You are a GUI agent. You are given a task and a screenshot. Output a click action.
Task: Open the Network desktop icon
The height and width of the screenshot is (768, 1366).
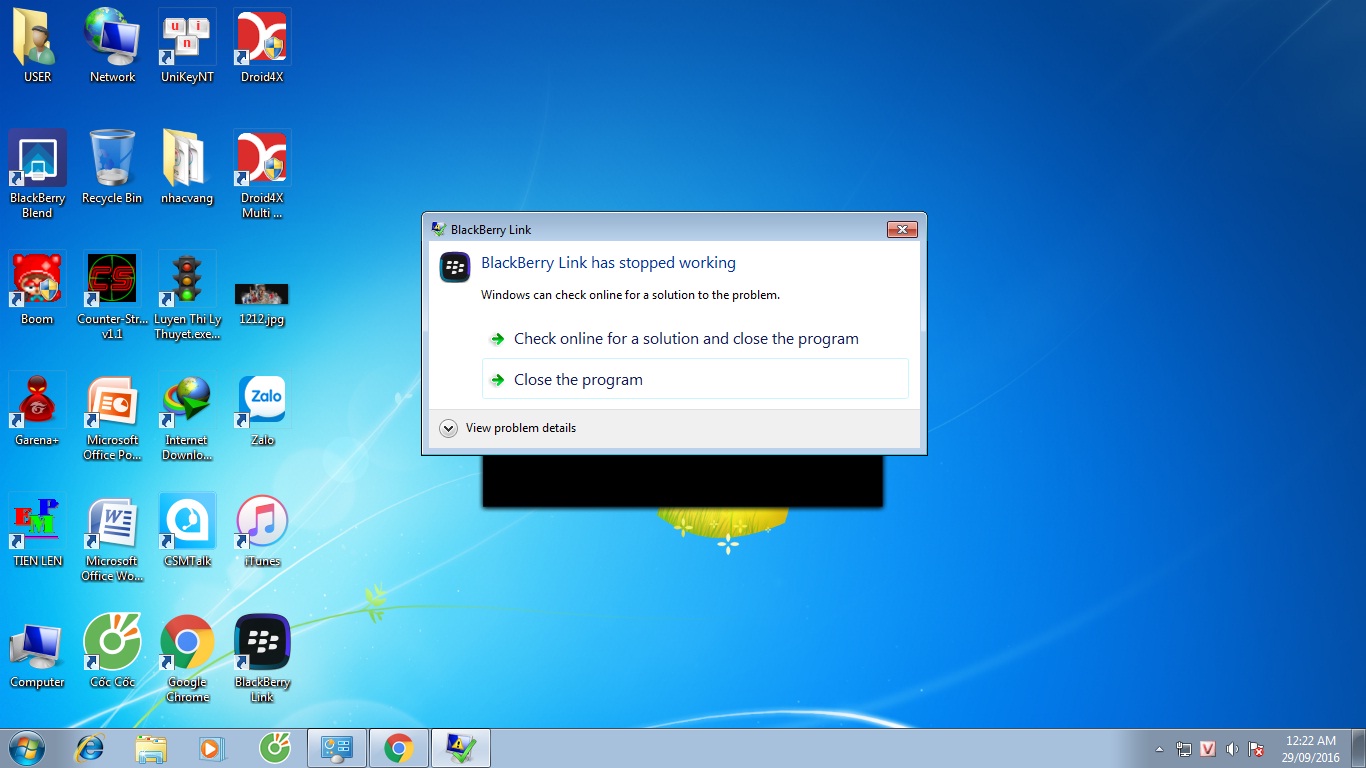(x=112, y=46)
